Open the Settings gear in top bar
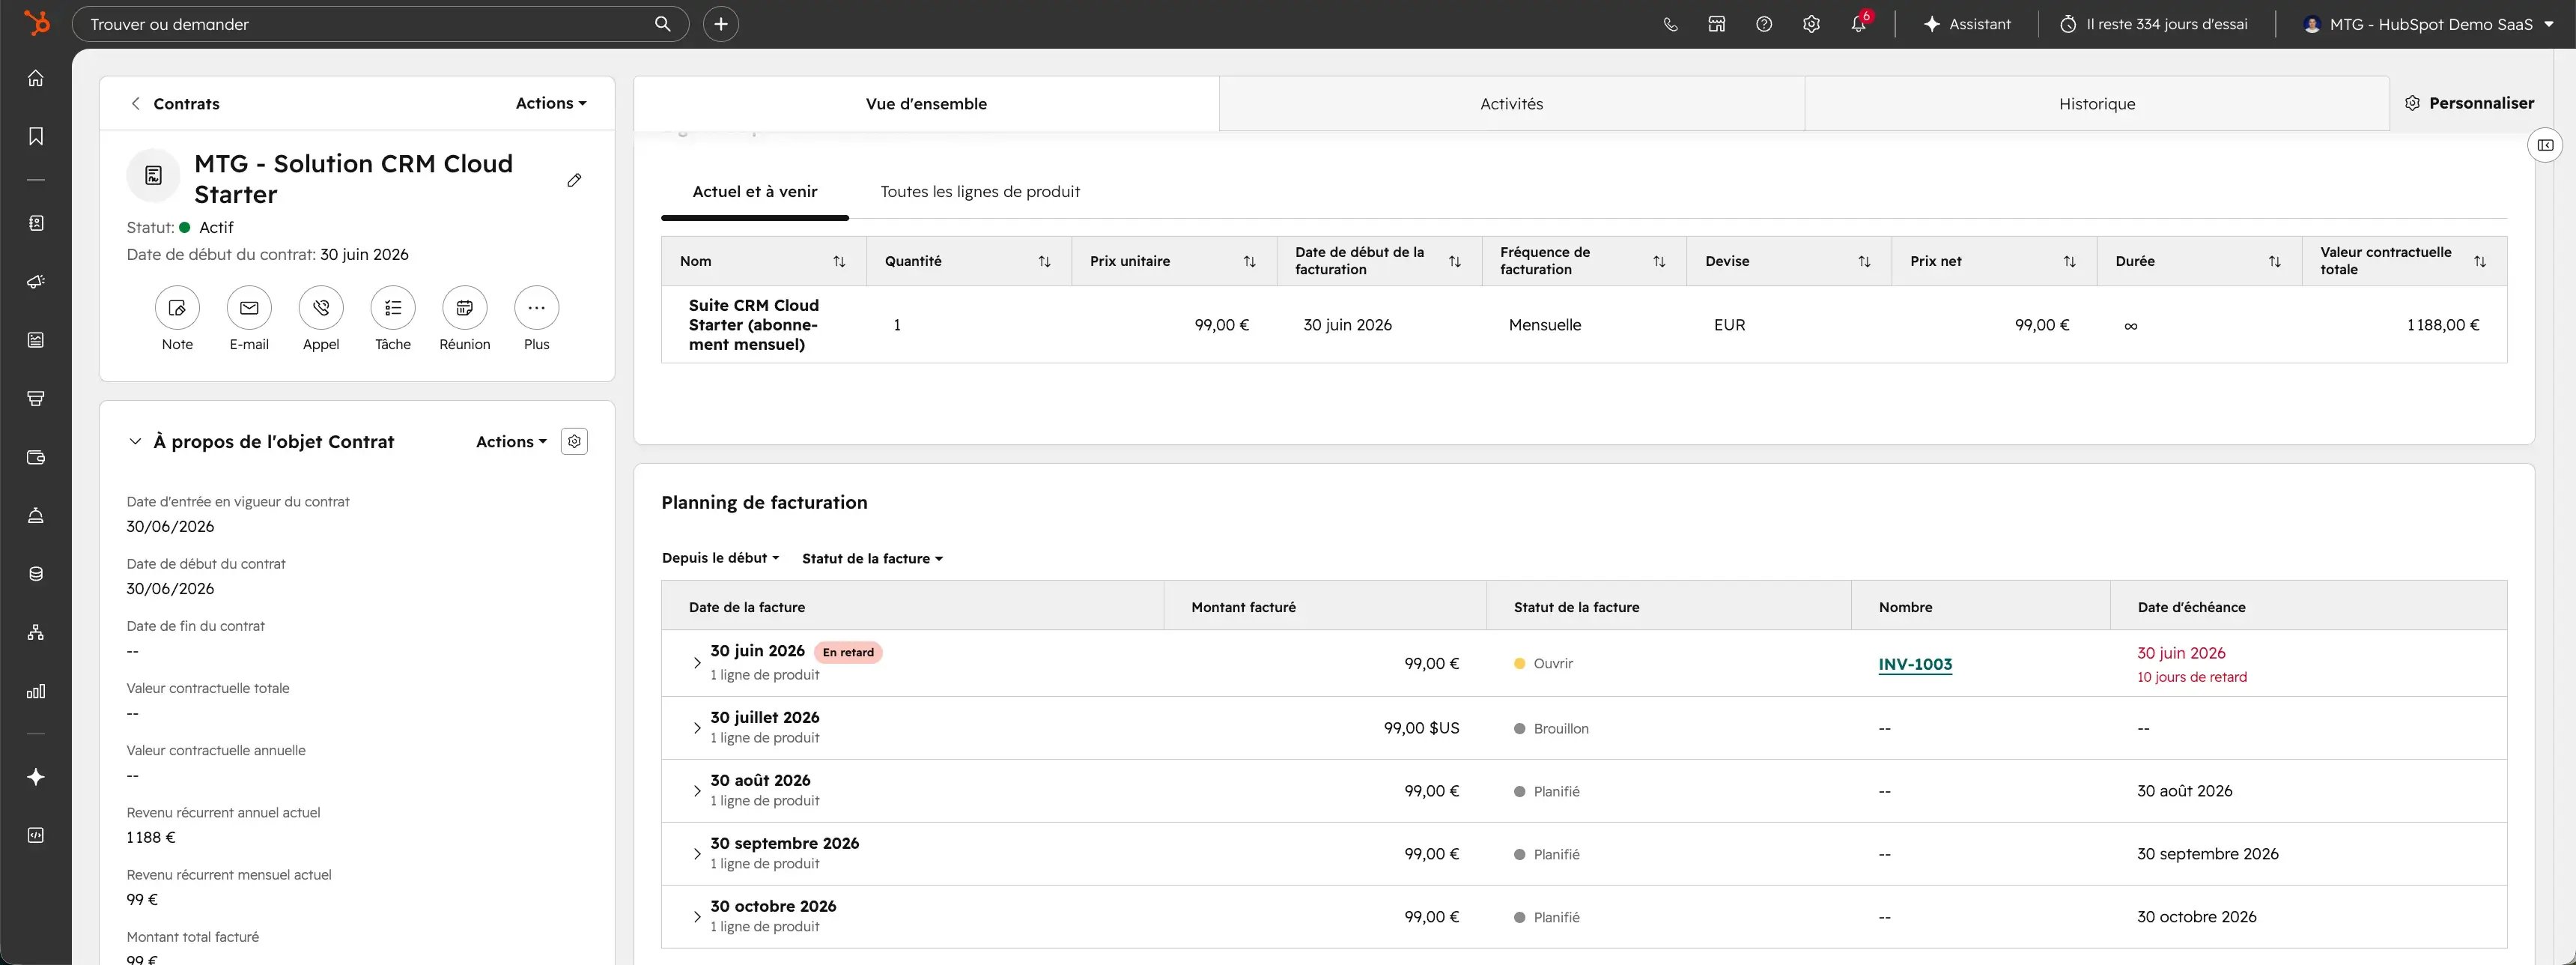This screenshot has height=965, width=2576. (x=1811, y=24)
